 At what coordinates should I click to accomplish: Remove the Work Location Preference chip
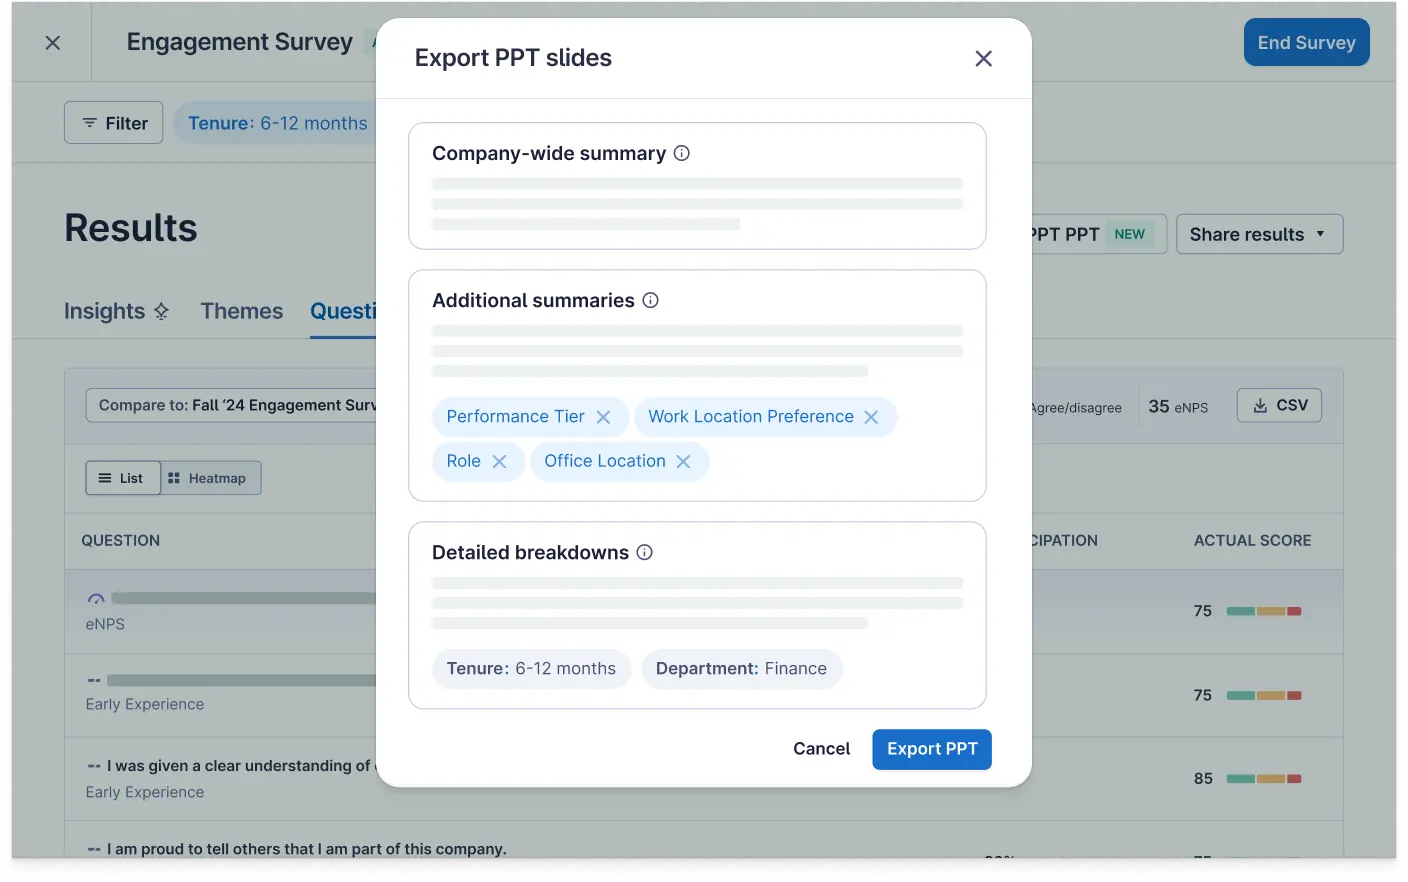871,417
